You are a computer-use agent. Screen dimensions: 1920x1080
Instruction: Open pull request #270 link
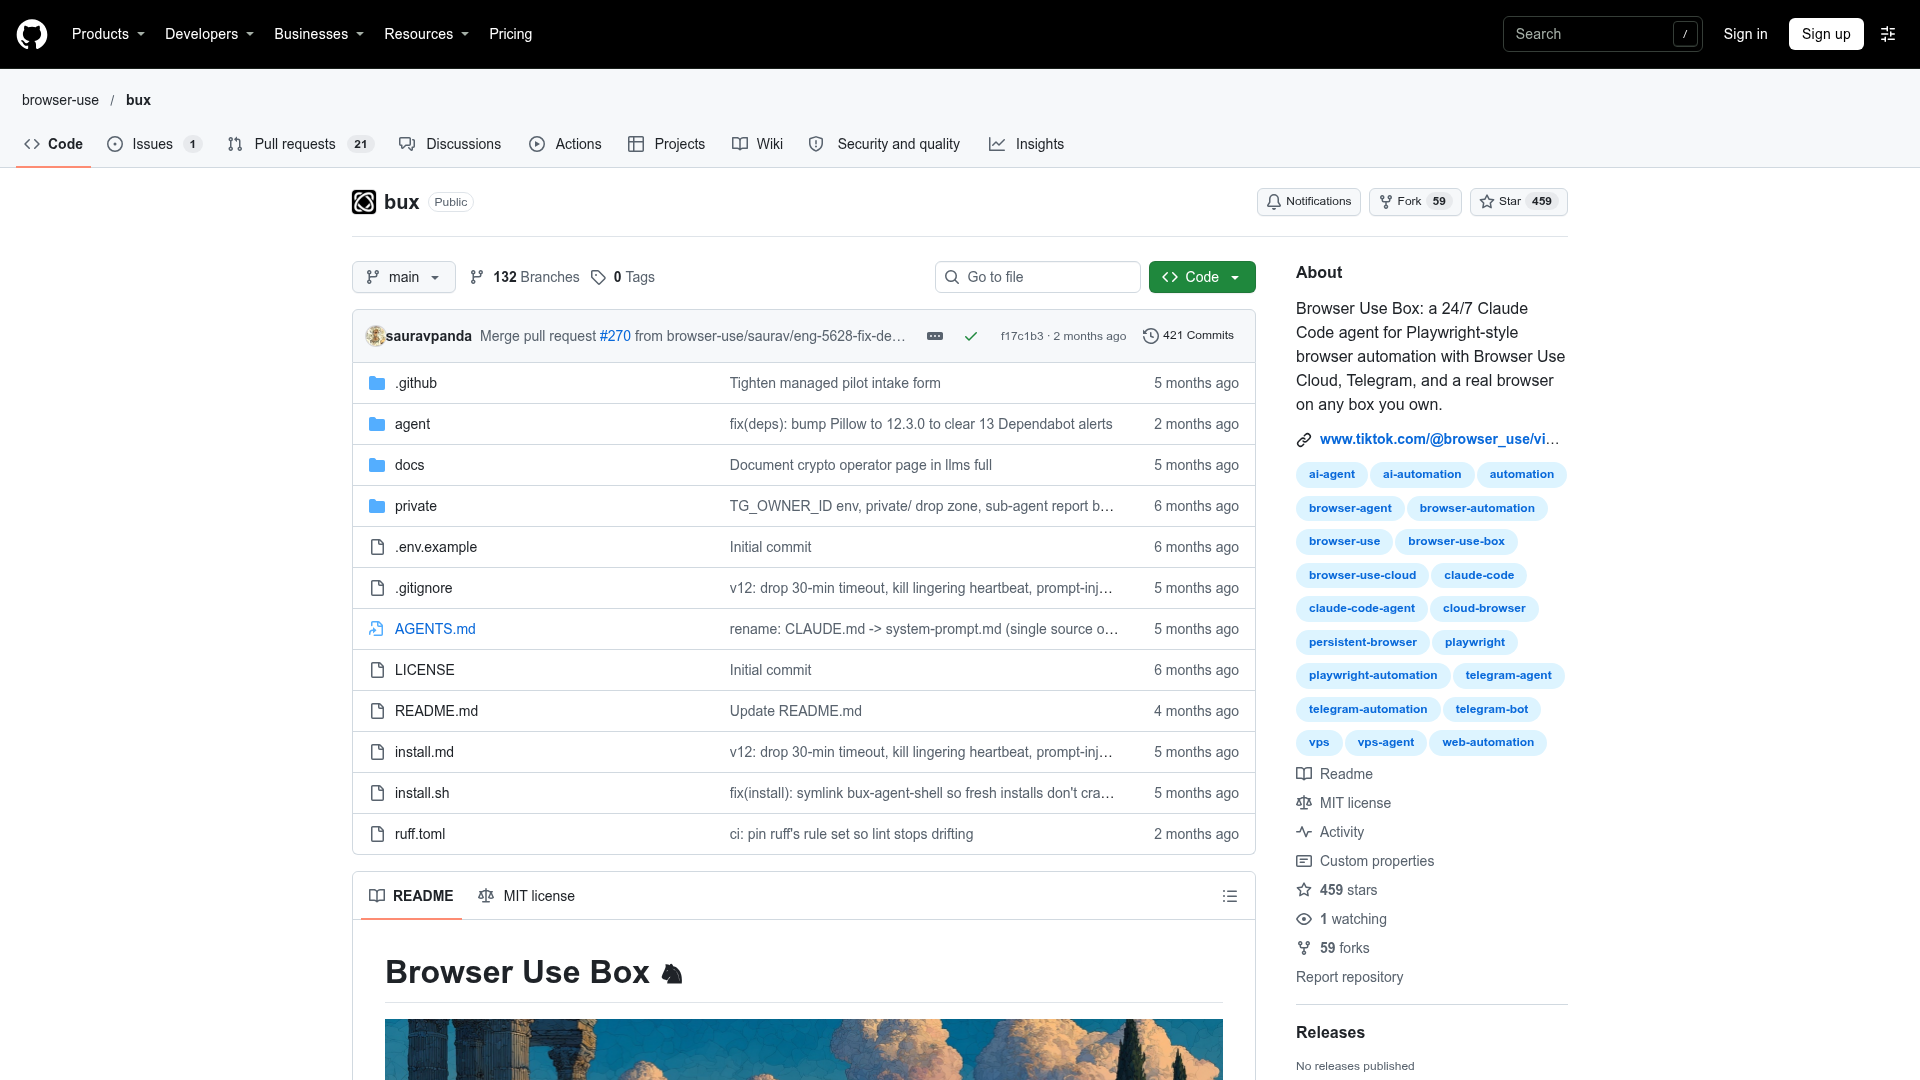[615, 336]
